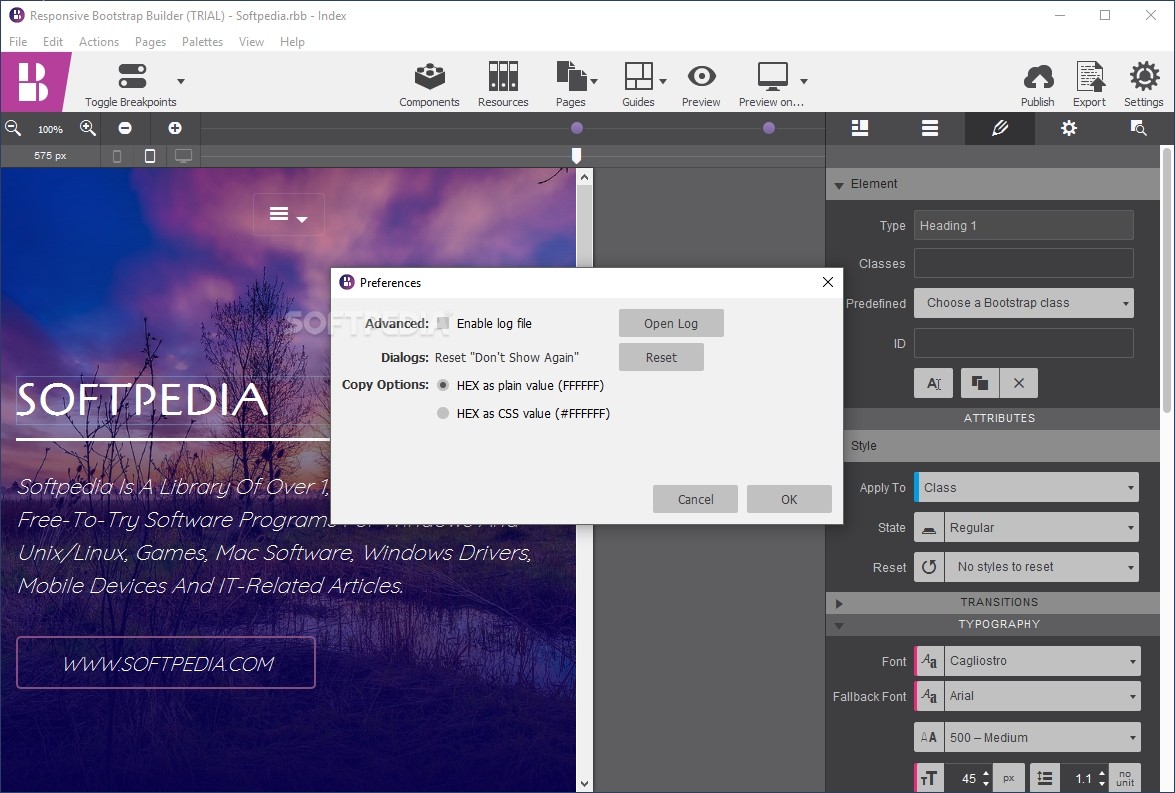Increase the font size stepper
Screen dimensions: 1175x793
click(x=986, y=774)
